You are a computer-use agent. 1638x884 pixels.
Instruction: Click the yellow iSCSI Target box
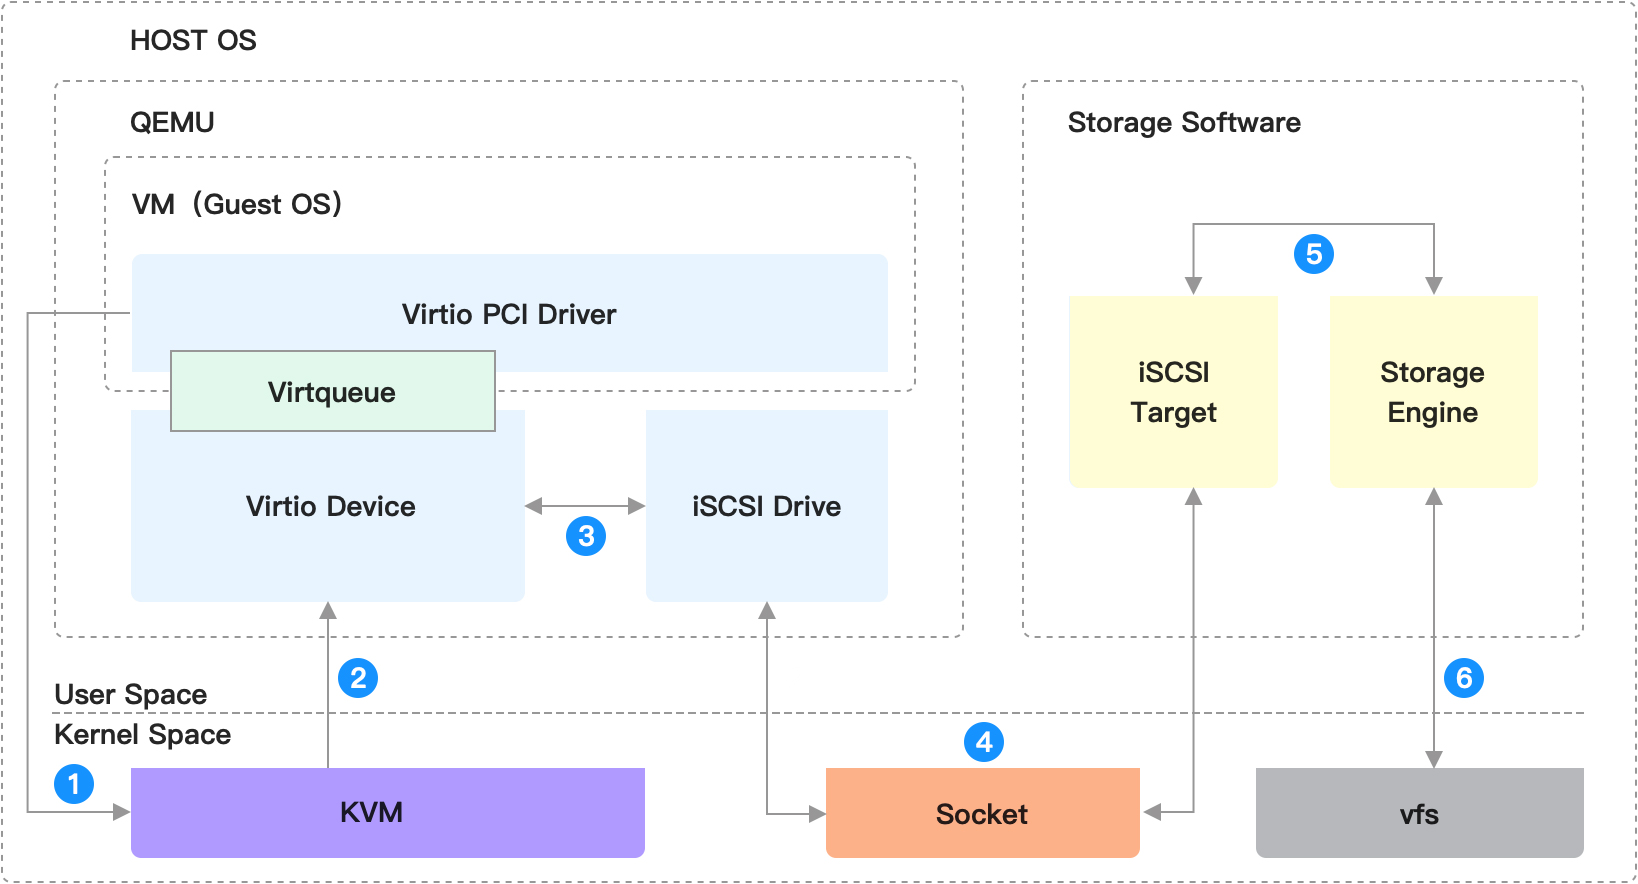click(1173, 391)
